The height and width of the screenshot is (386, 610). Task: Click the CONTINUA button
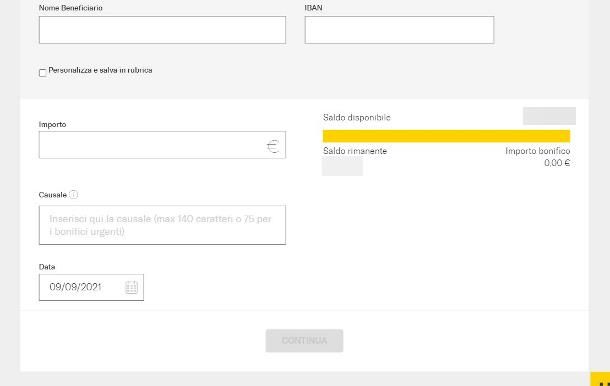[304, 341]
